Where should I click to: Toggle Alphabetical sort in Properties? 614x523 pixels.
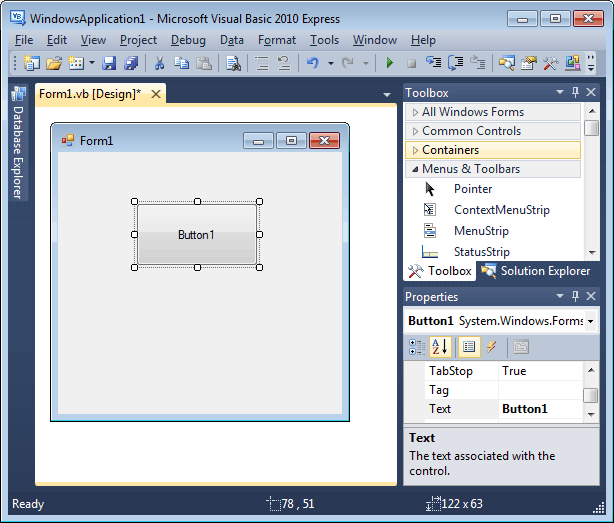point(440,347)
